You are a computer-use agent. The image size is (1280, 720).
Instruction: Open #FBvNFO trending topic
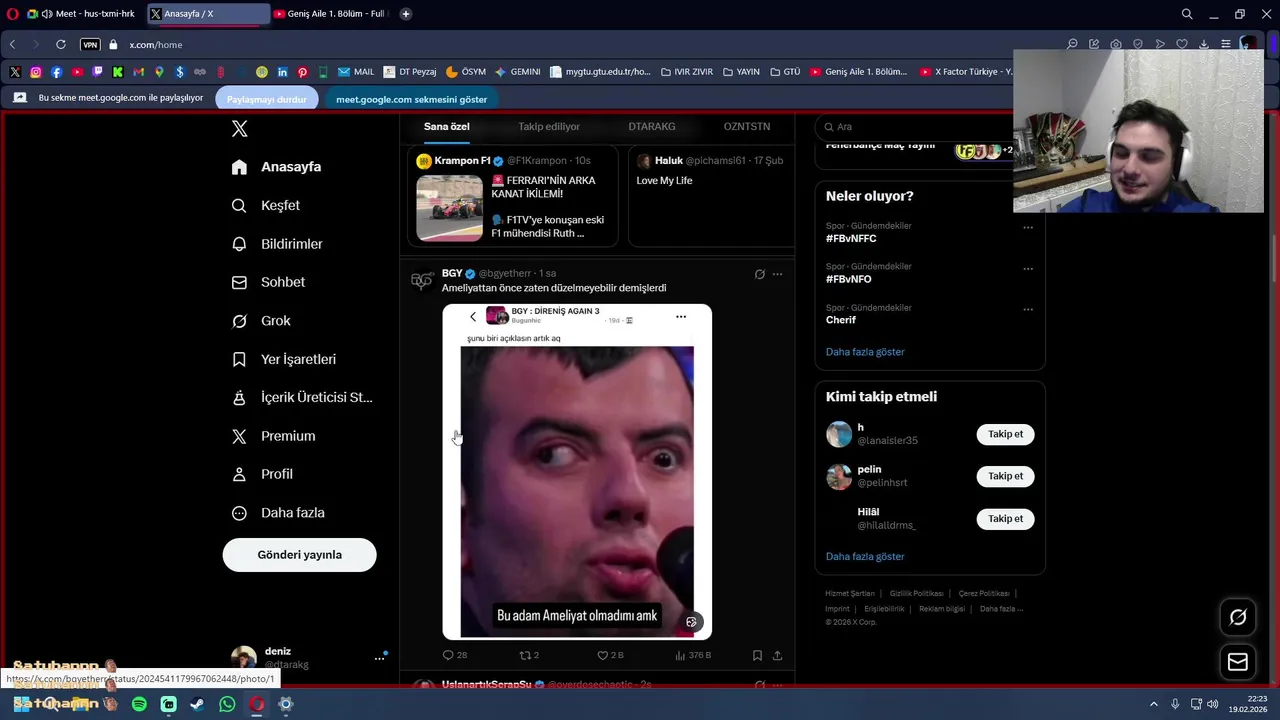tap(848, 279)
